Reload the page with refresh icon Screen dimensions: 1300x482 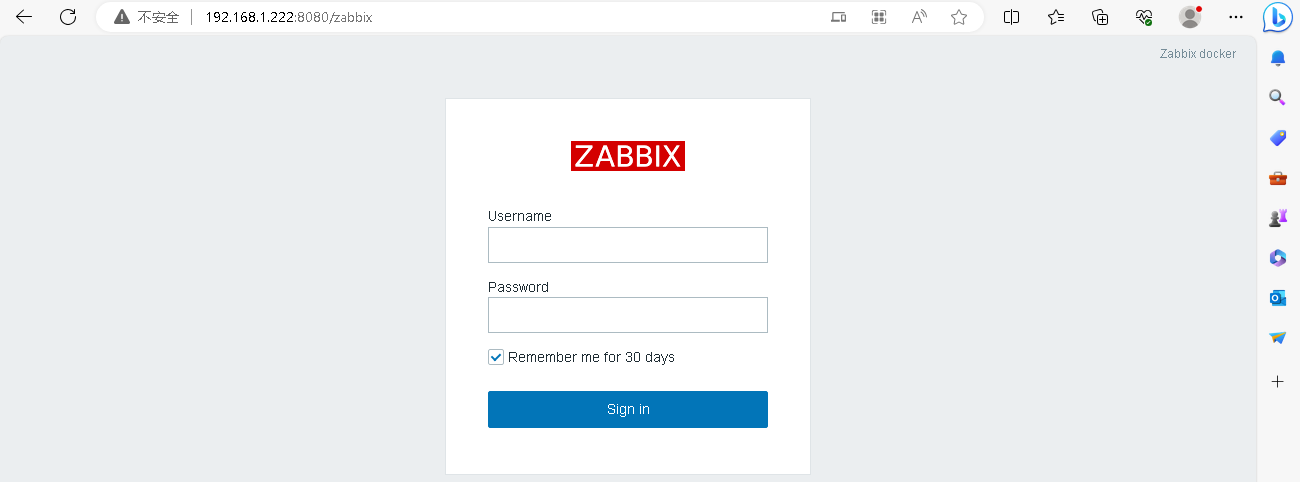(x=68, y=17)
